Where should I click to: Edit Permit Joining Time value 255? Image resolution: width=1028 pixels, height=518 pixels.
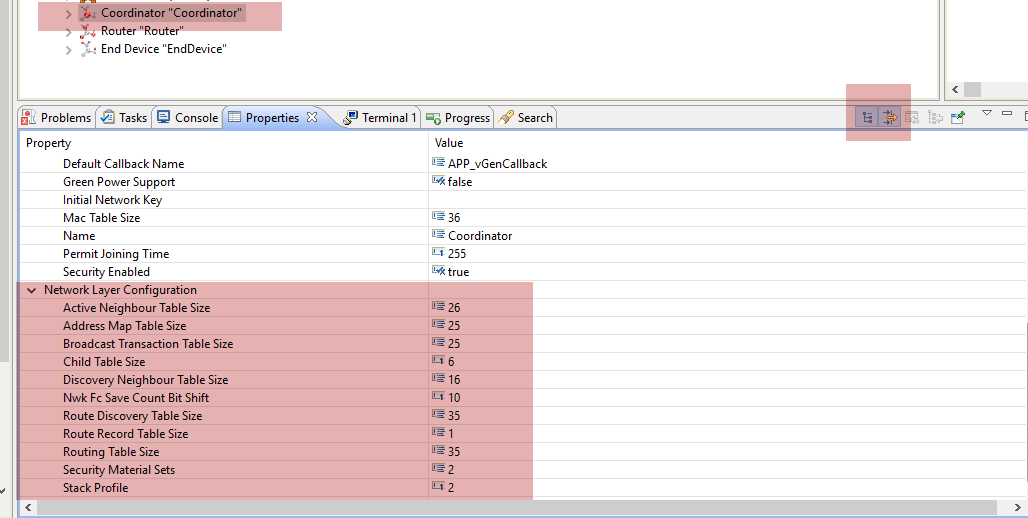(457, 254)
